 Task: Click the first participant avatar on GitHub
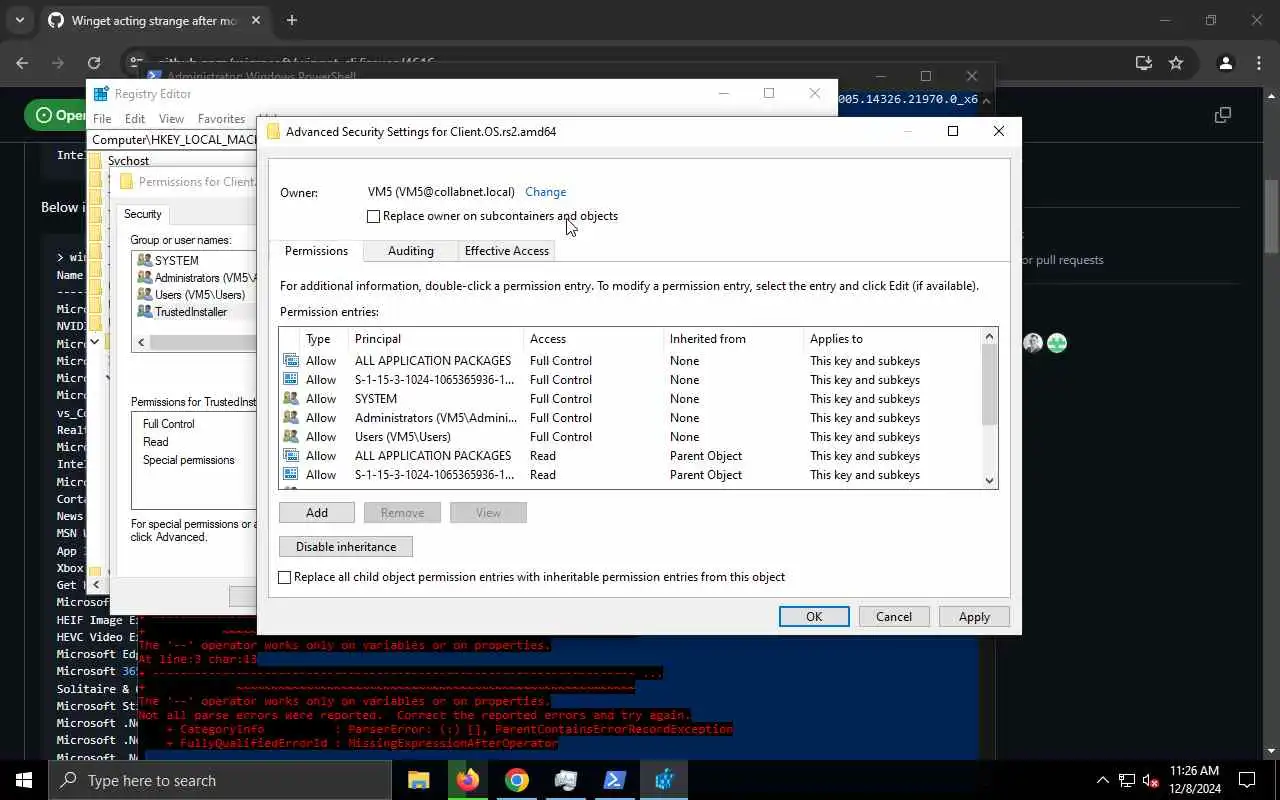pyautogui.click(x=1033, y=343)
